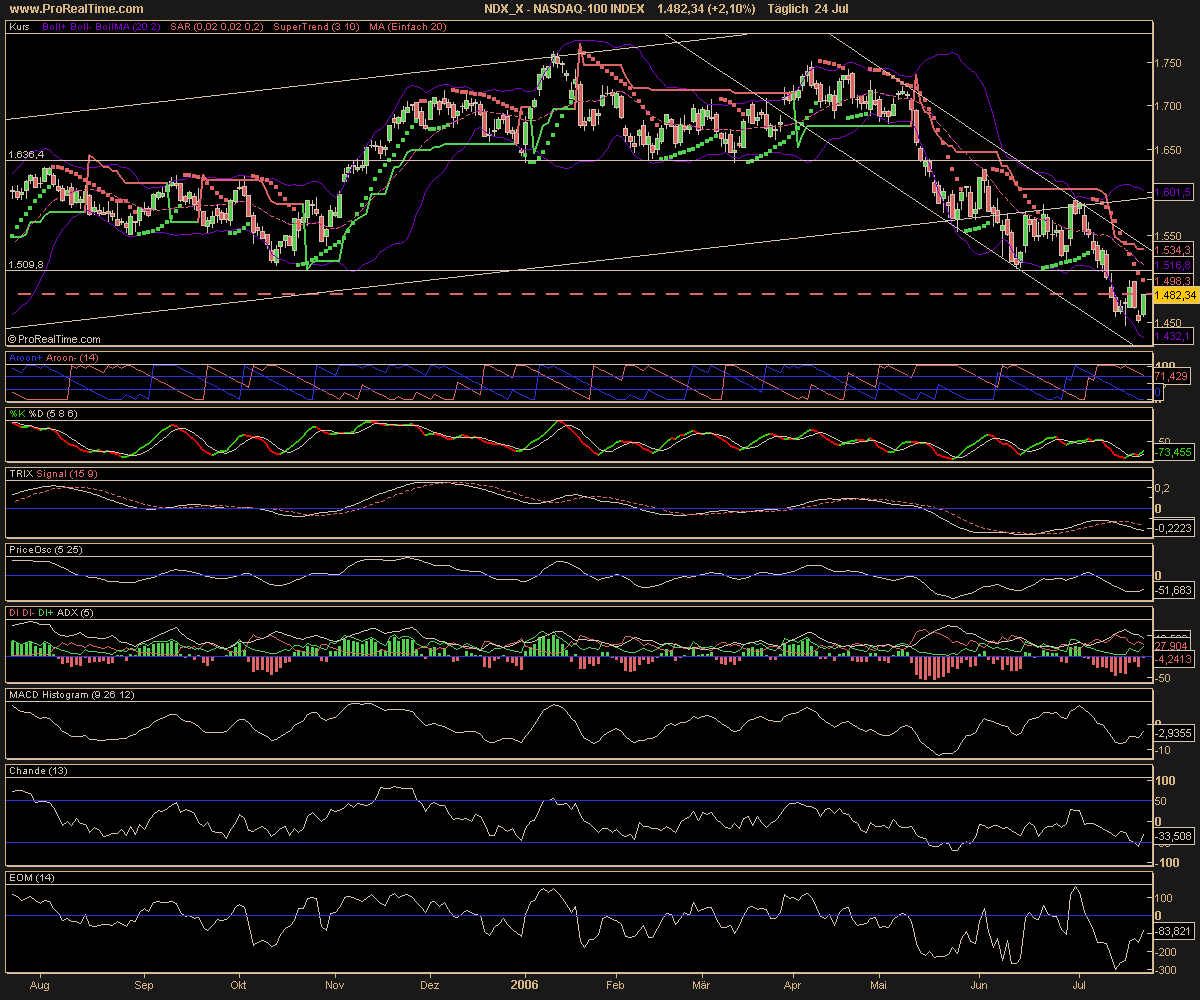
Task: Click the current price tag 1.482,34
Action: pyautogui.click(x=1174, y=296)
